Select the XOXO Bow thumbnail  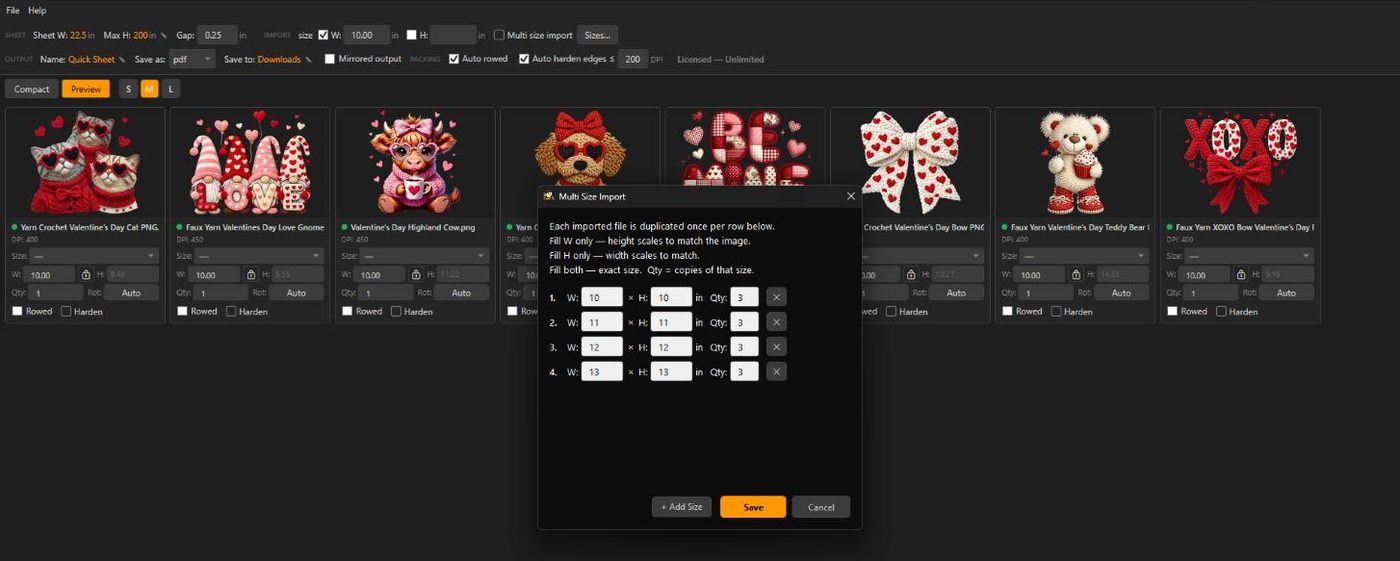[x=1240, y=163]
